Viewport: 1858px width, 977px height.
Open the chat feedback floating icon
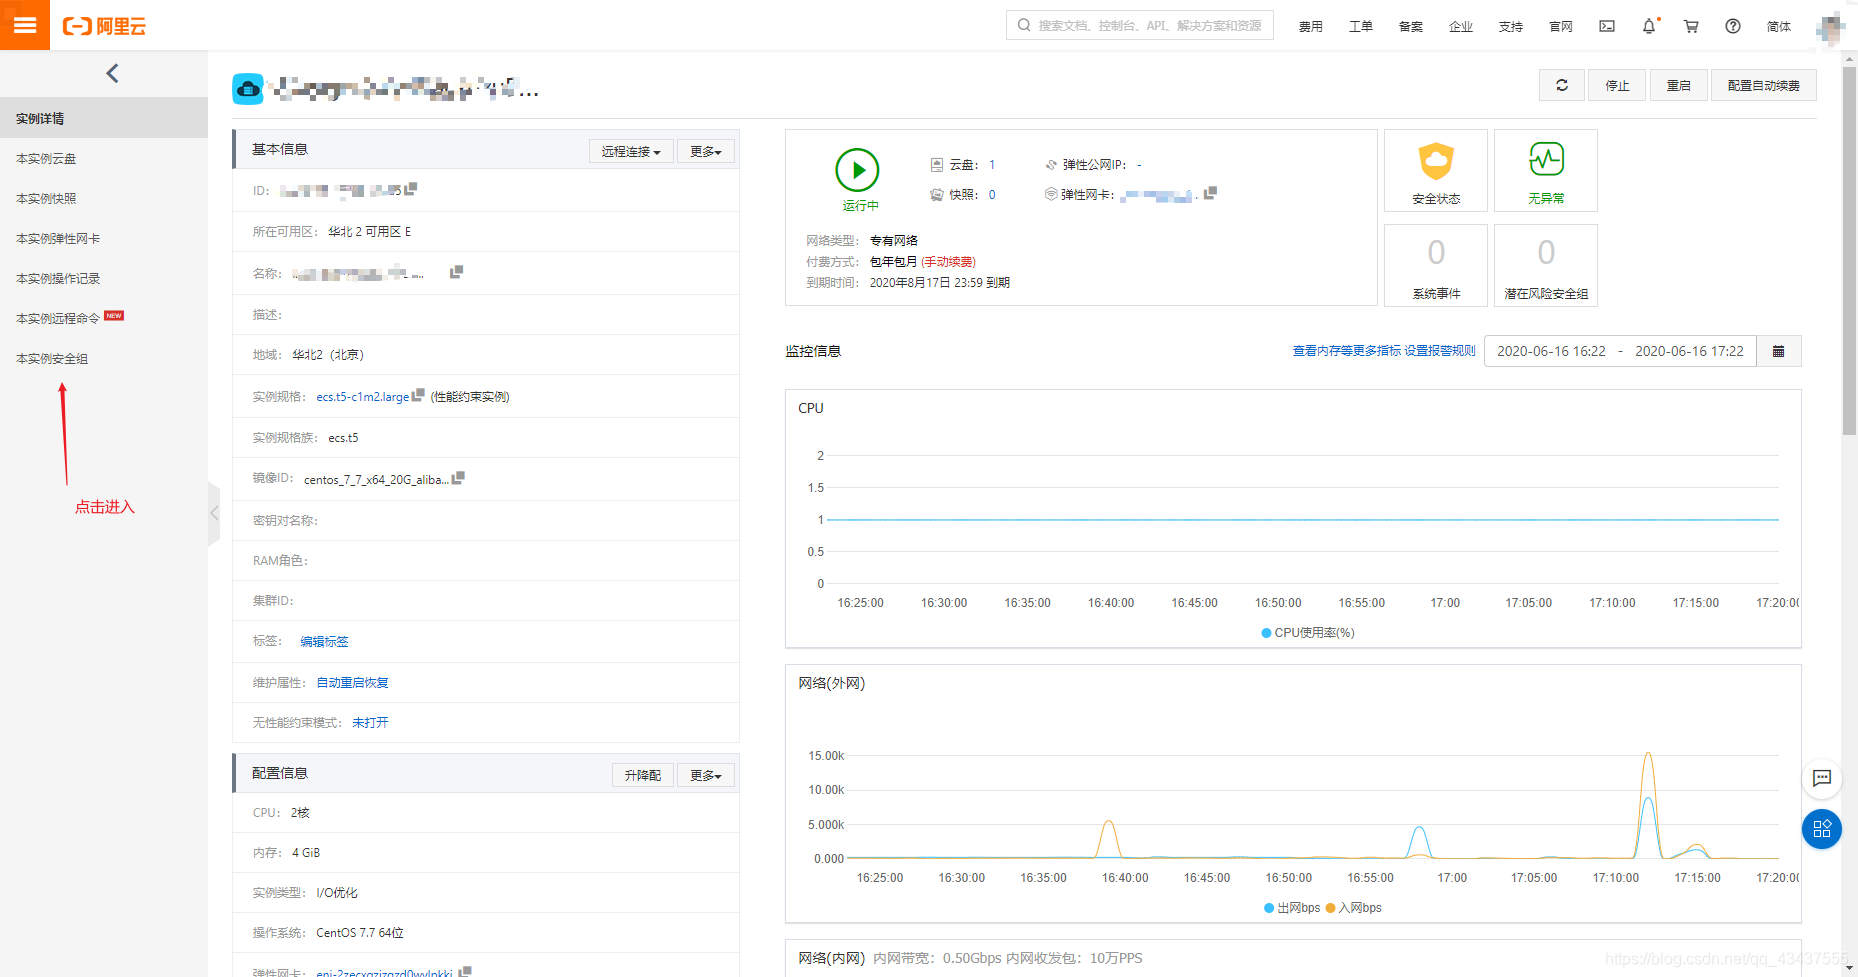click(1822, 777)
